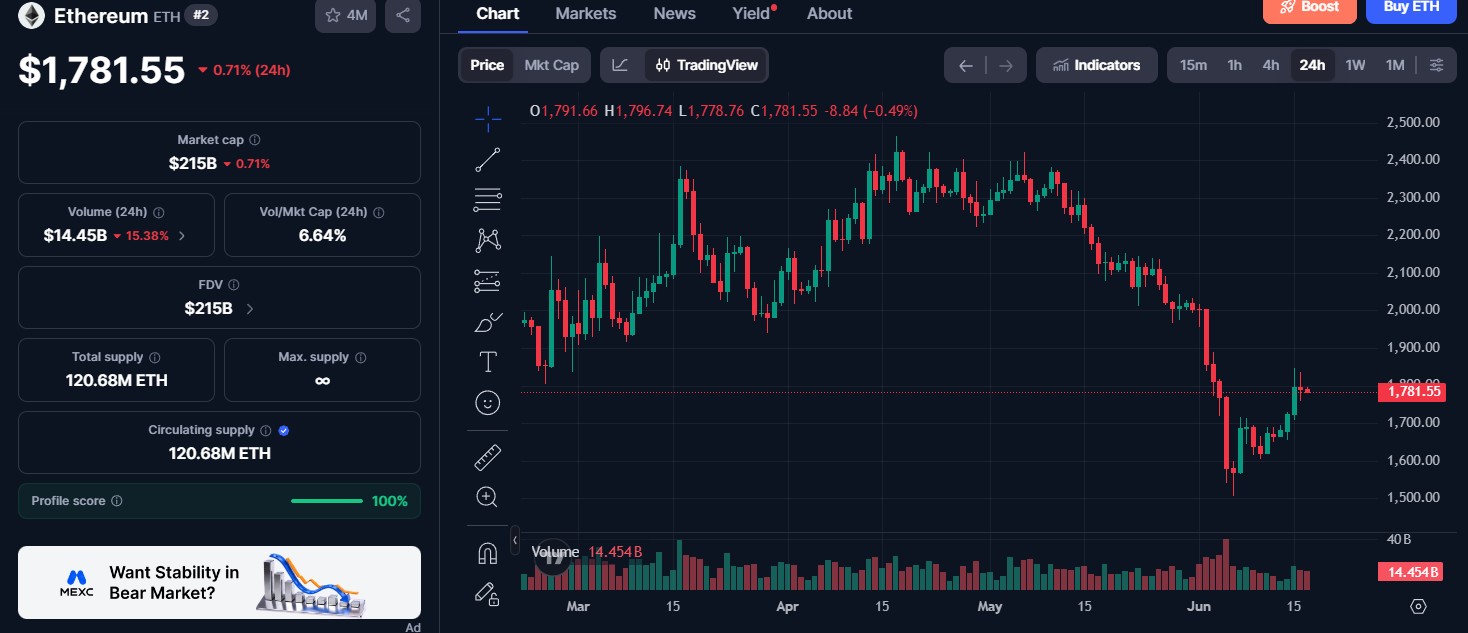Click info icon beside Circulating supply
Screen dimensions: 1468x633
tap(265, 430)
